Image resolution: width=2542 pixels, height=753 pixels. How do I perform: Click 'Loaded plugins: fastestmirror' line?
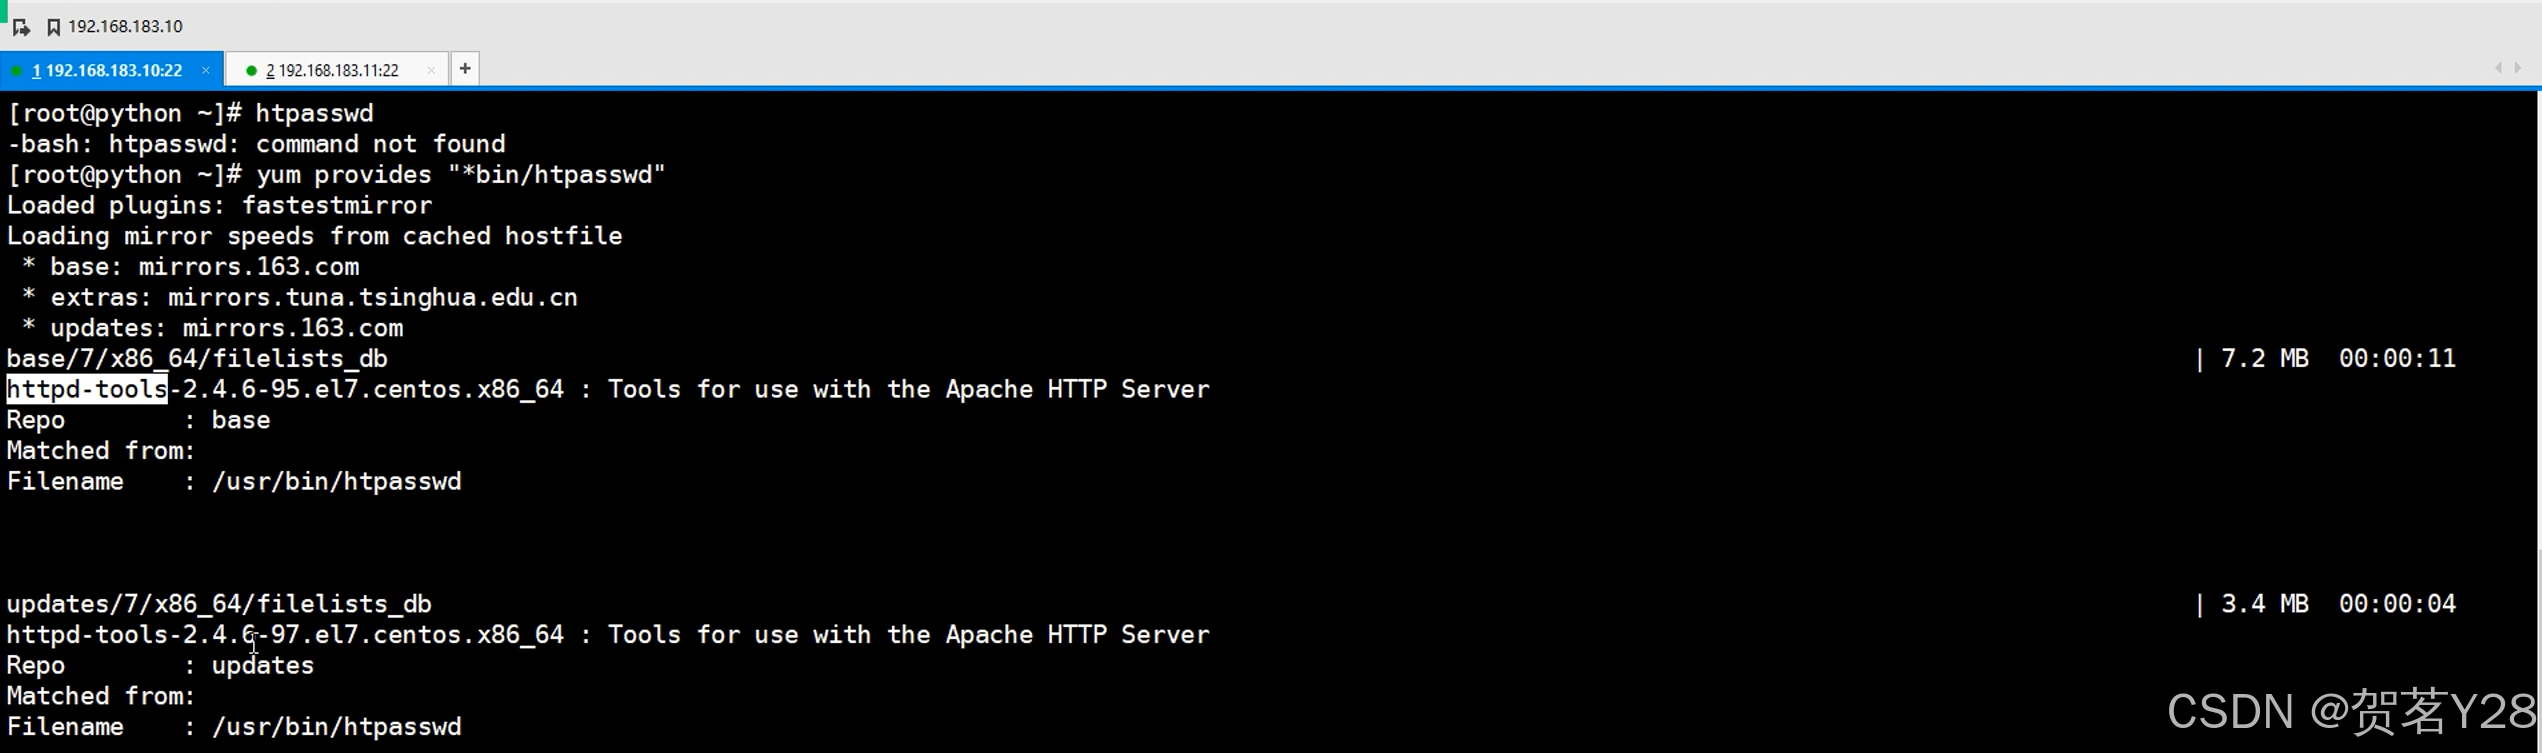coord(219,206)
